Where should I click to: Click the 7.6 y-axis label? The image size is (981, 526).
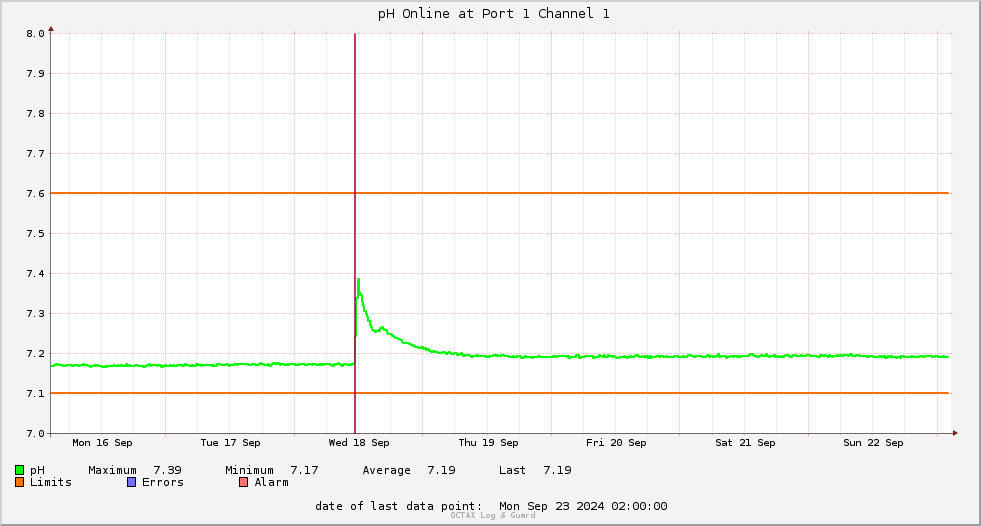coord(35,194)
